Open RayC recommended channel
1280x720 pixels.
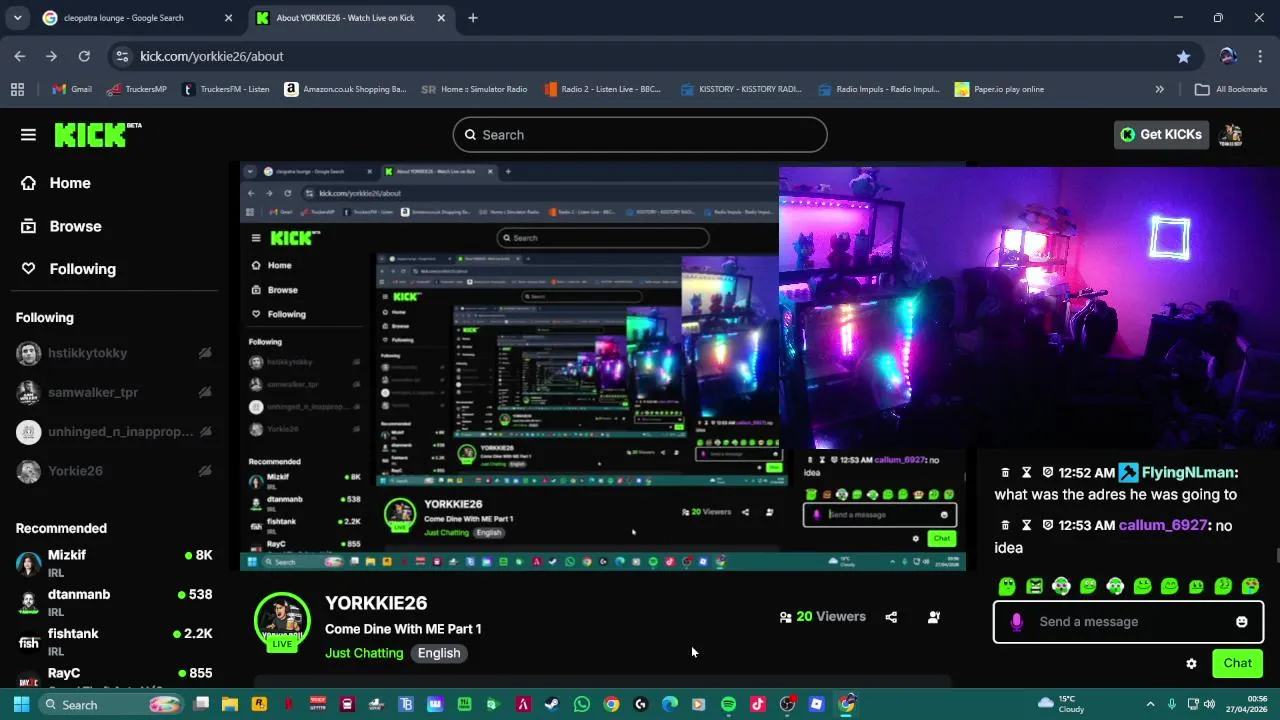click(114, 677)
